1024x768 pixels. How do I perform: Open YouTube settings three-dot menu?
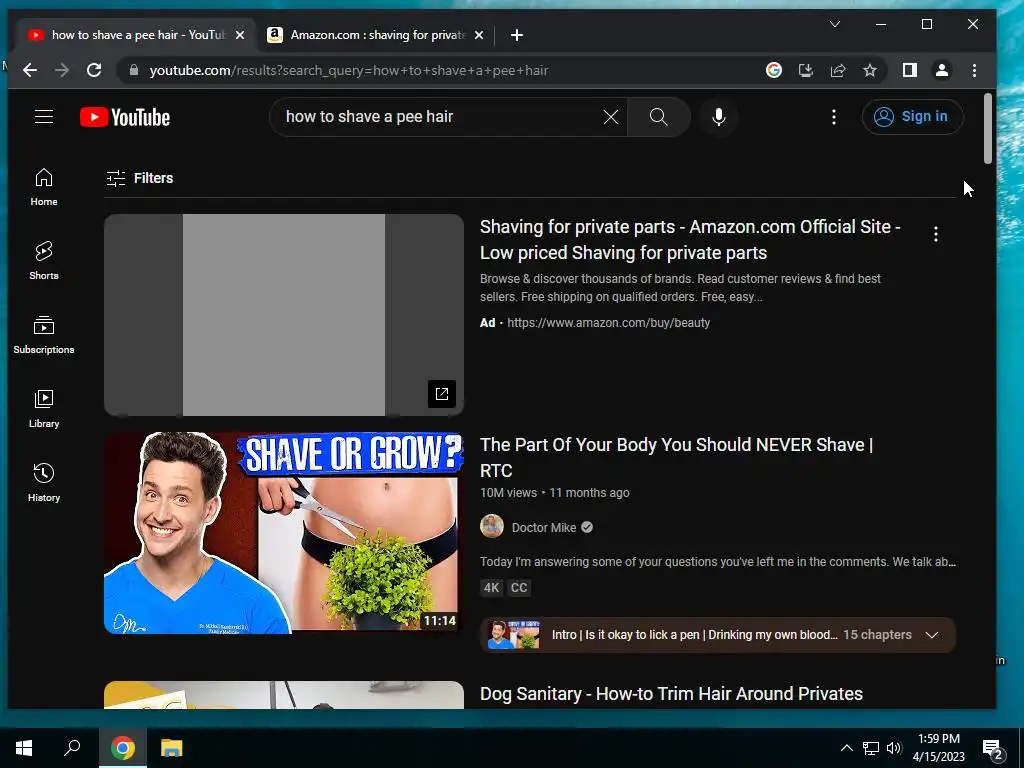[x=833, y=117]
